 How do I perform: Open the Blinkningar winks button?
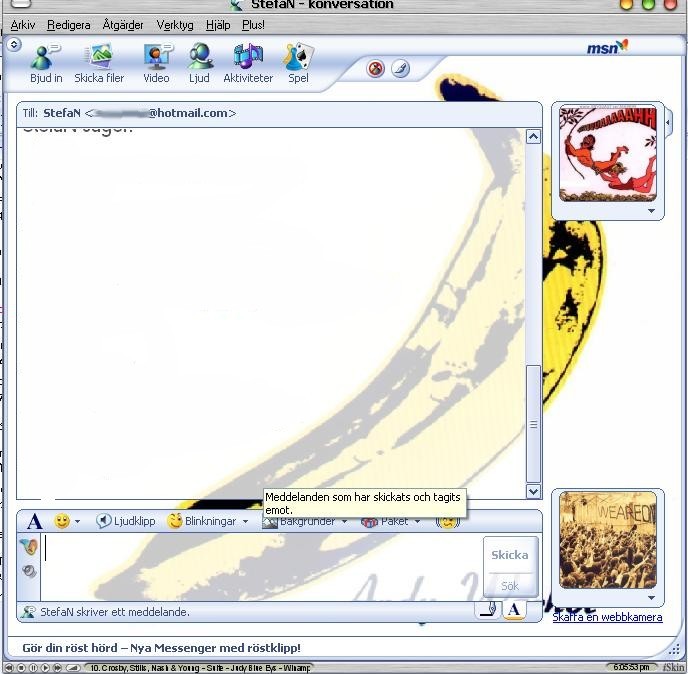pyautogui.click(x=202, y=521)
